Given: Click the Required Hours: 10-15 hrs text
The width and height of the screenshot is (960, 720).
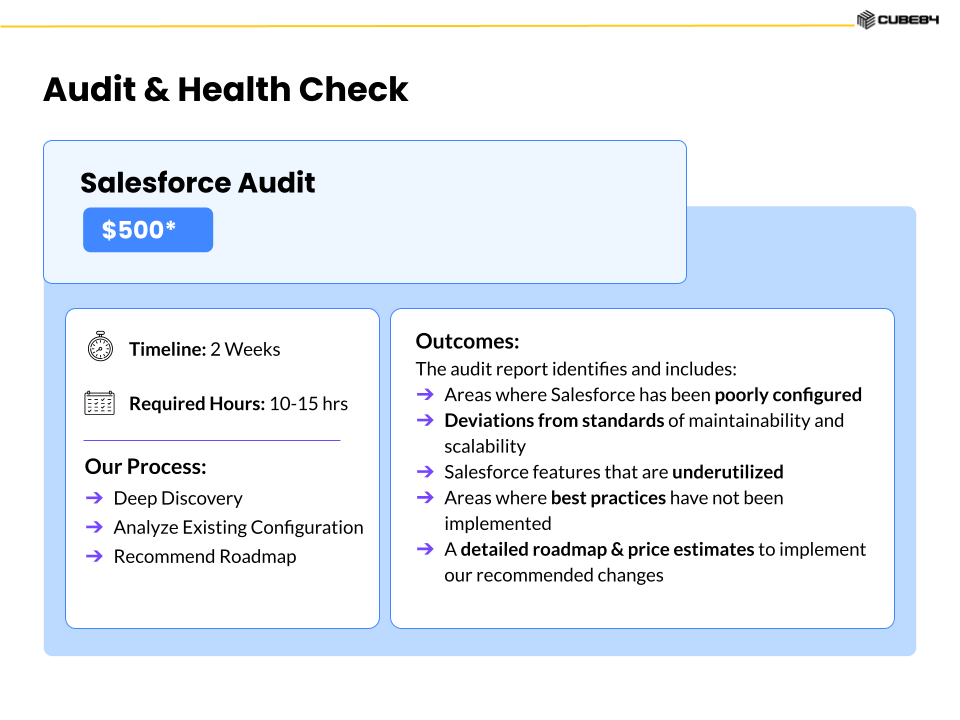Looking at the screenshot, I should tap(238, 403).
